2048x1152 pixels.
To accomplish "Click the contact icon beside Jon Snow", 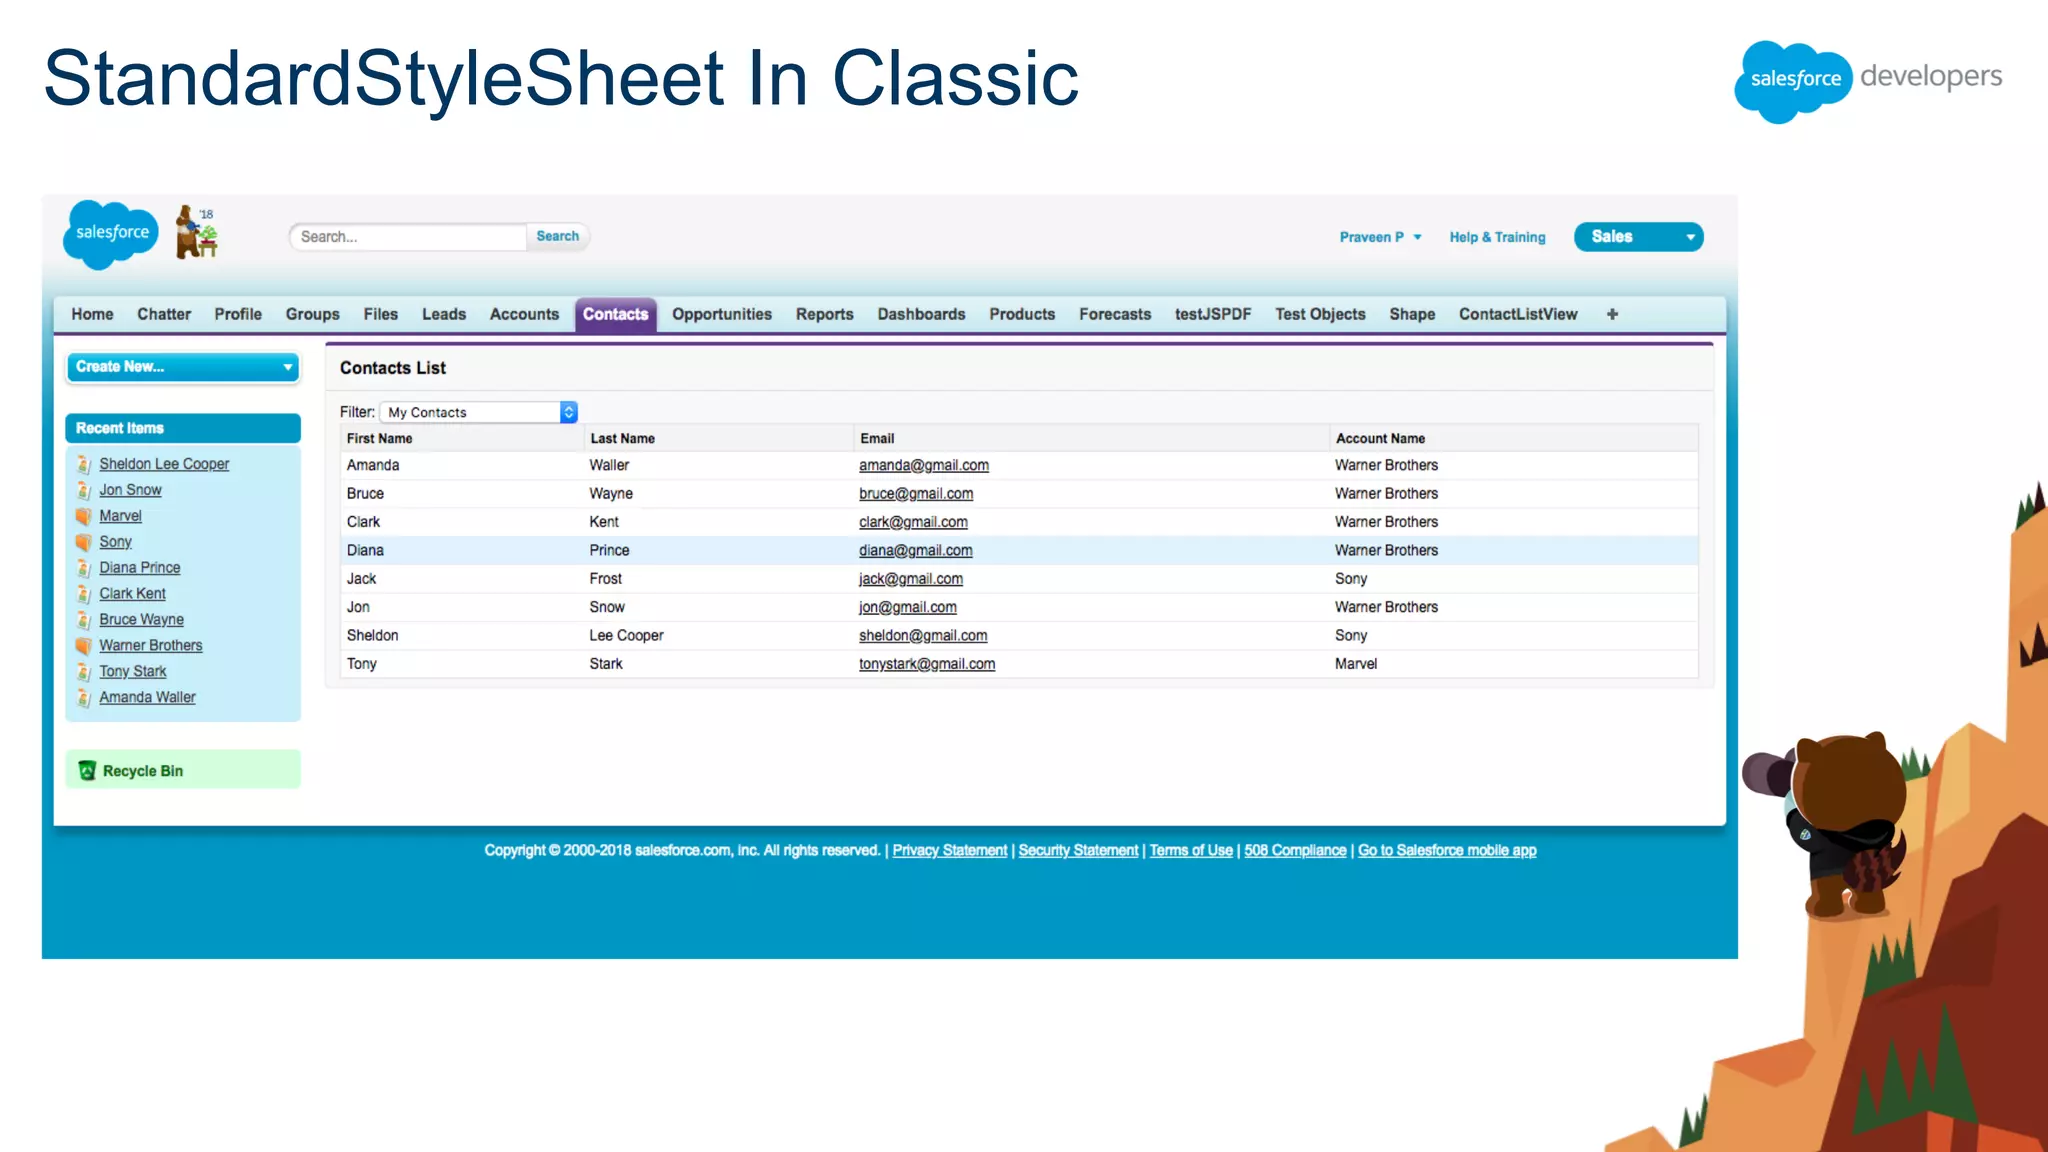I will [x=84, y=490].
